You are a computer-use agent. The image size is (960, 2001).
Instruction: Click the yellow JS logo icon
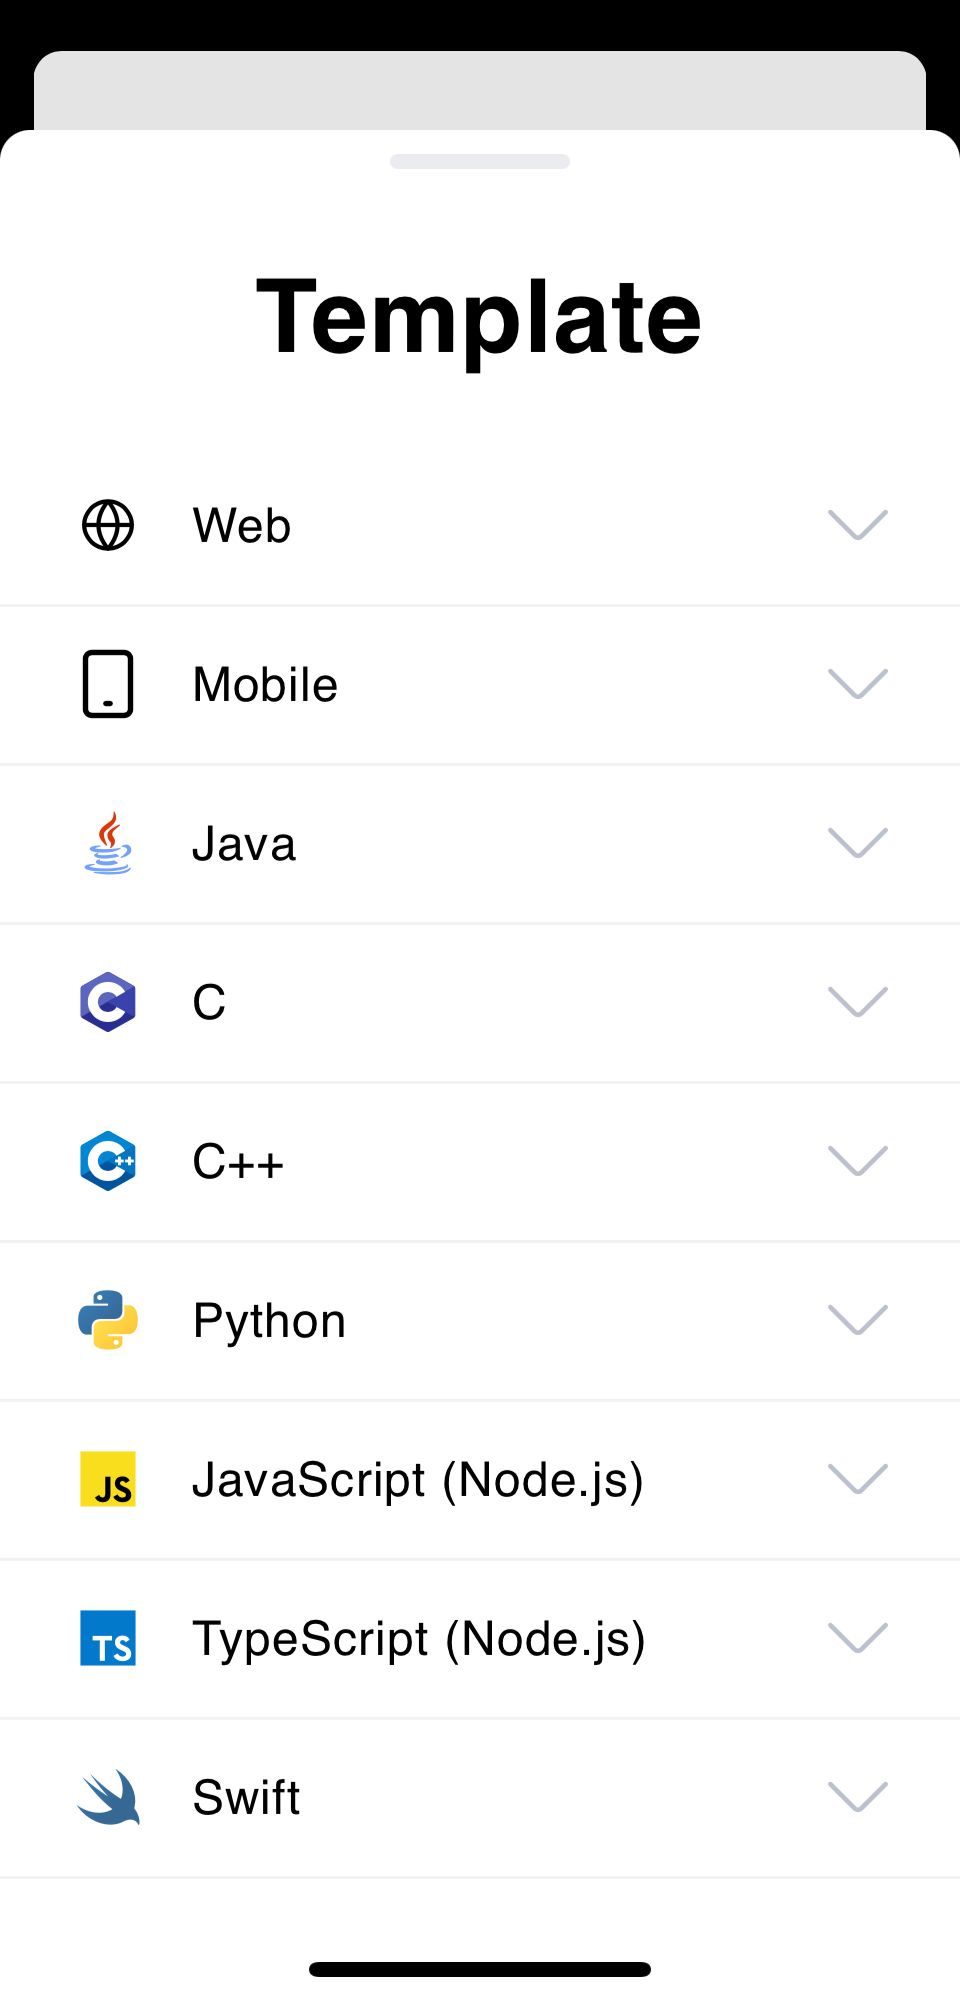(108, 1479)
